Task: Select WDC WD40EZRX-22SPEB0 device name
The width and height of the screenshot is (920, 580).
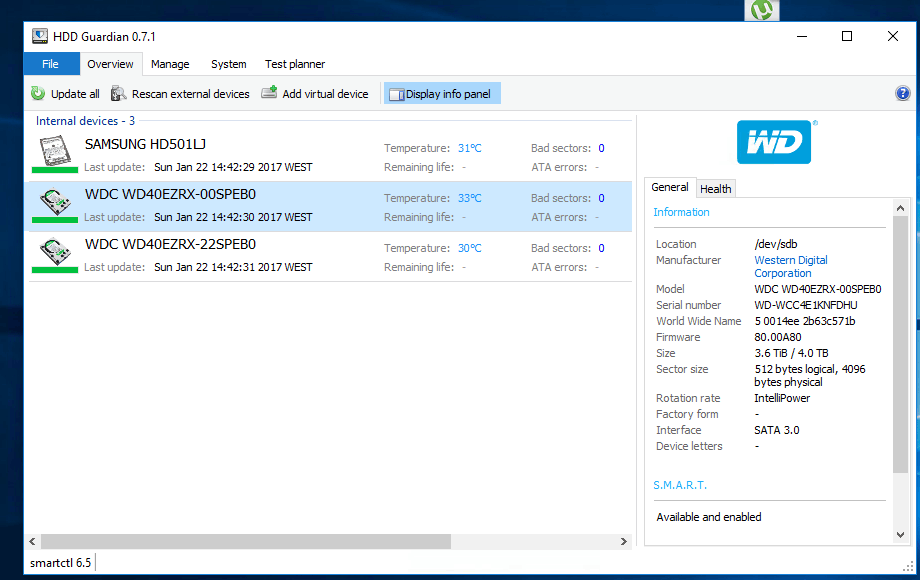Action: pyautogui.click(x=170, y=244)
